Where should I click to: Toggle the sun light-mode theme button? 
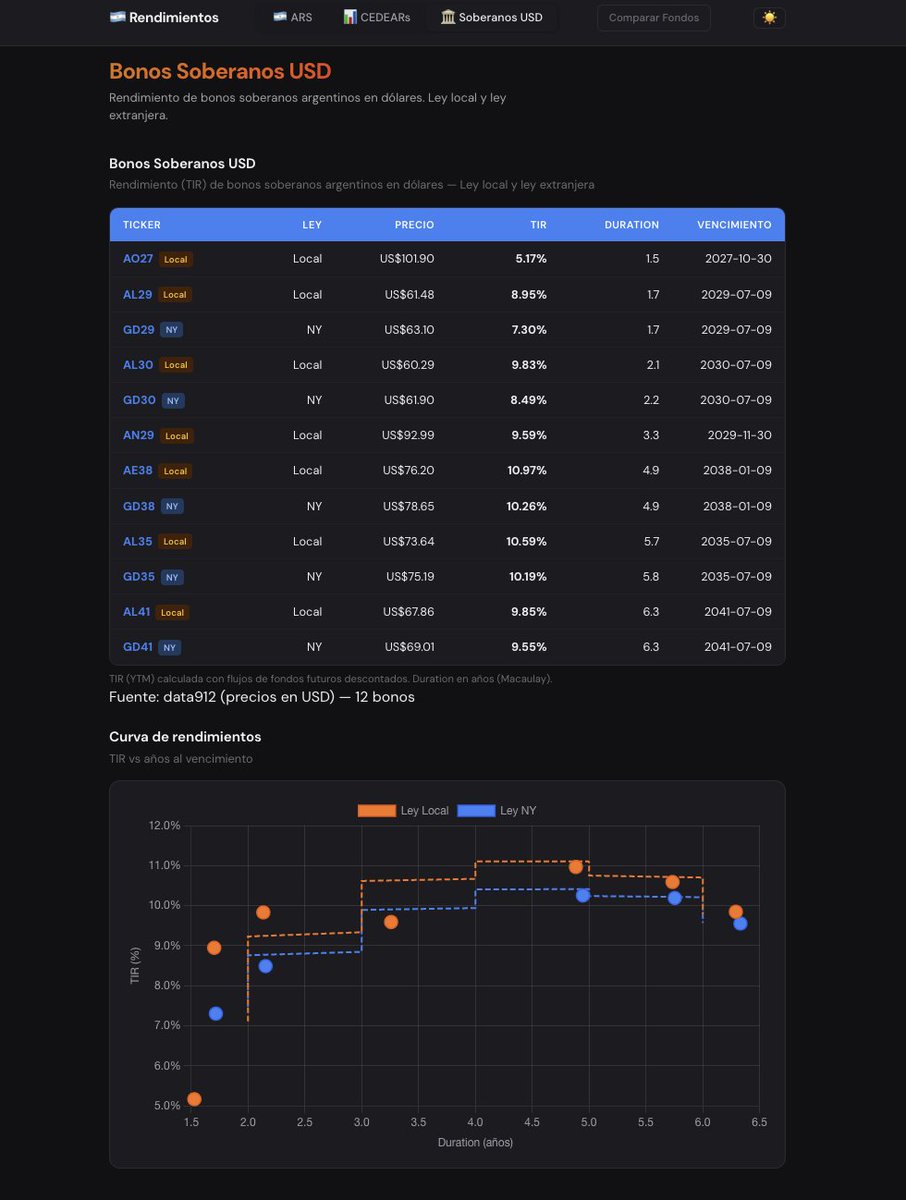pyautogui.click(x=769, y=18)
